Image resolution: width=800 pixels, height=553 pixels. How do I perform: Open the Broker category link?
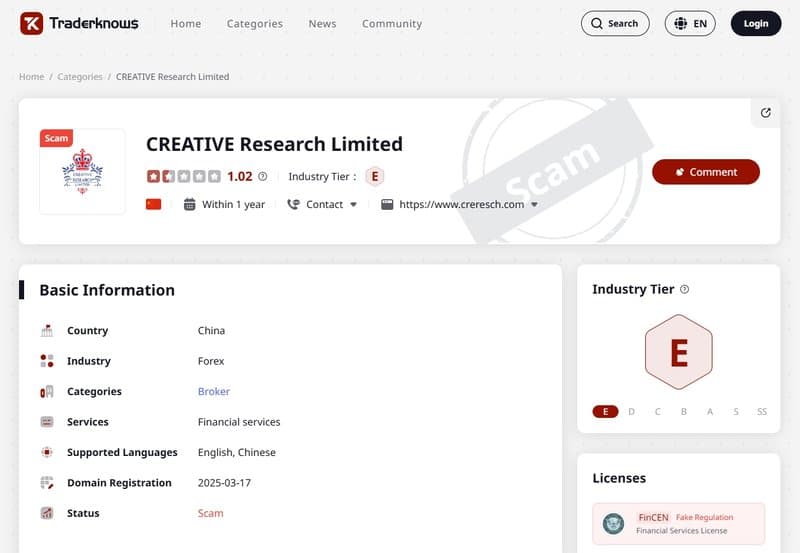[214, 391]
